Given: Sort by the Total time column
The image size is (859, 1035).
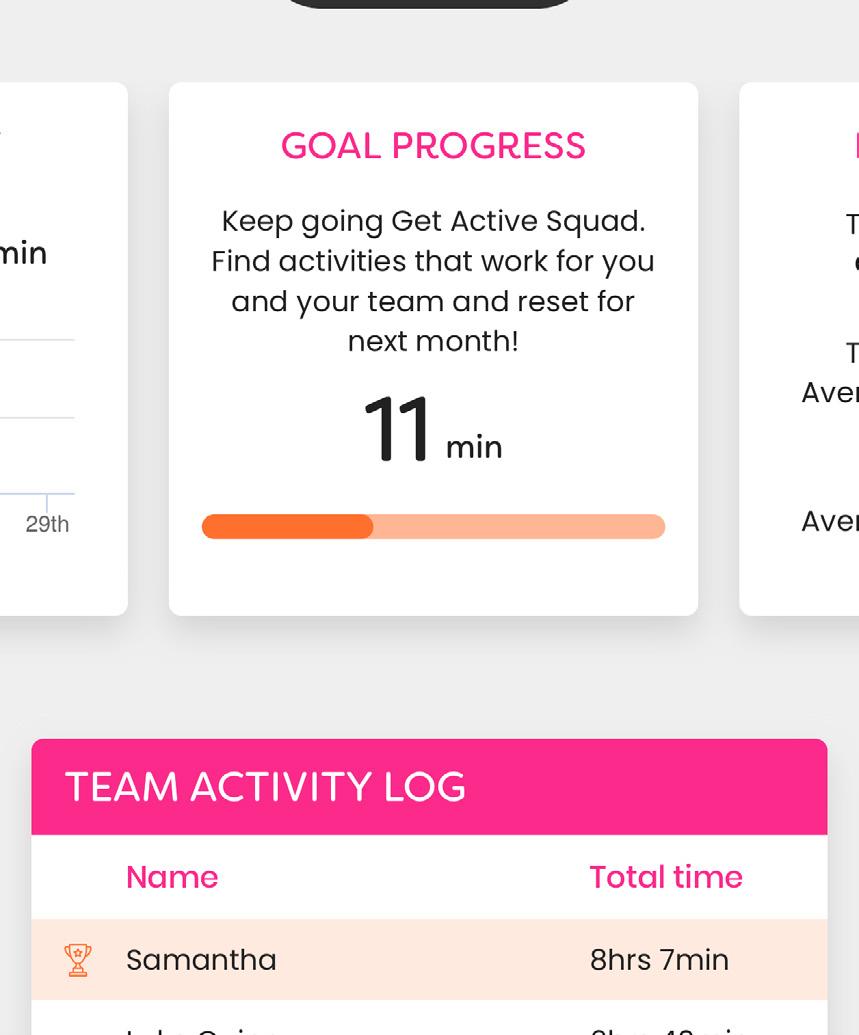Looking at the screenshot, I should [x=665, y=877].
